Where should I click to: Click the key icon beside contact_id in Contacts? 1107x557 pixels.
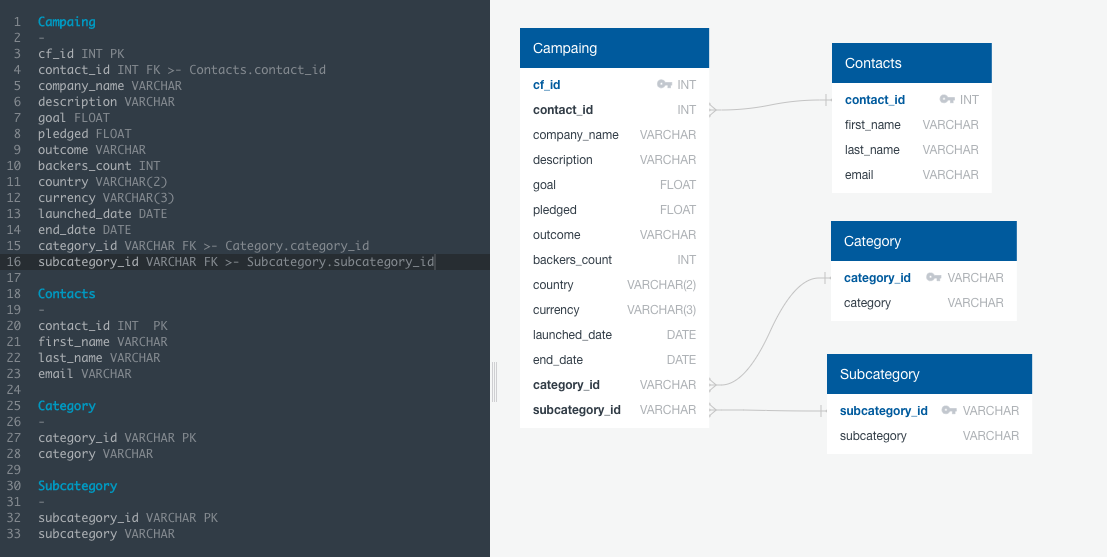coord(947,100)
